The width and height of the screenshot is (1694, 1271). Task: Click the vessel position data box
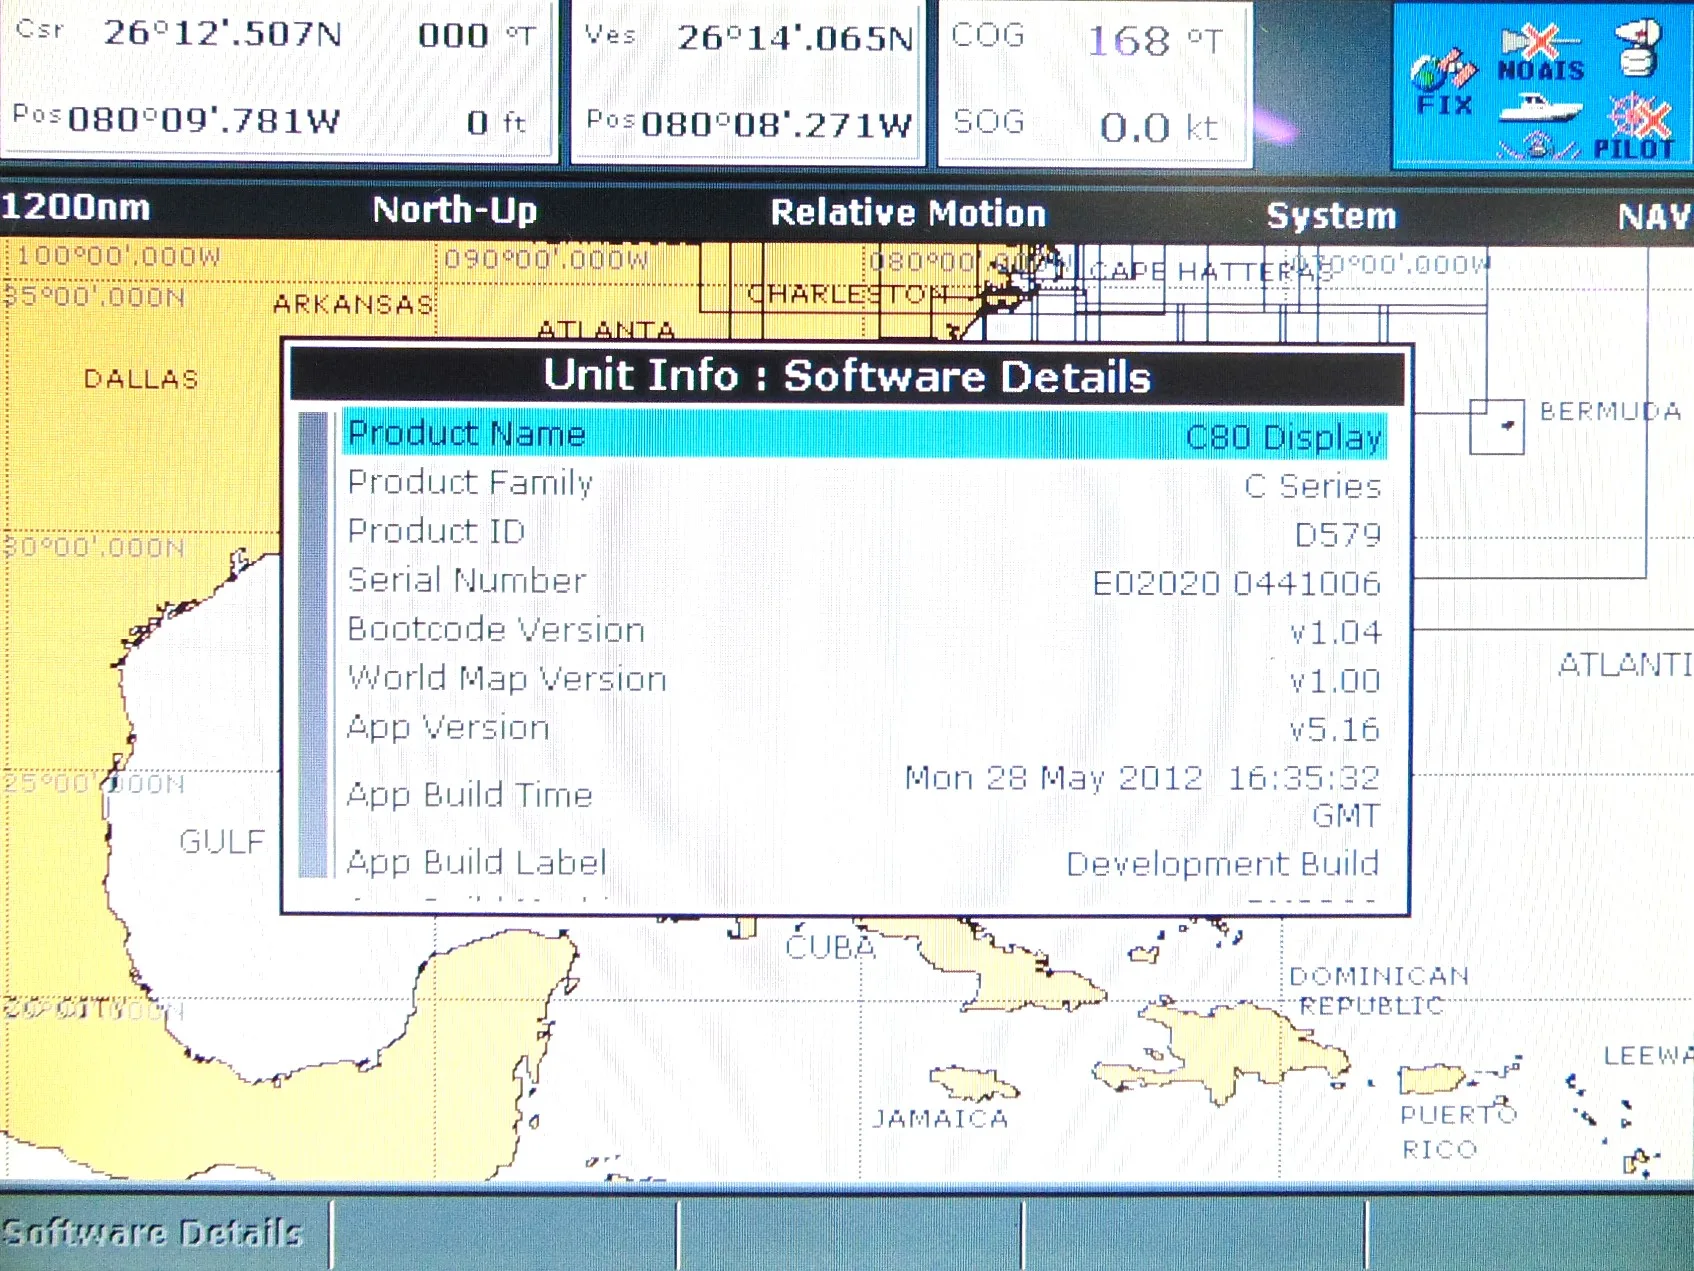(x=747, y=80)
